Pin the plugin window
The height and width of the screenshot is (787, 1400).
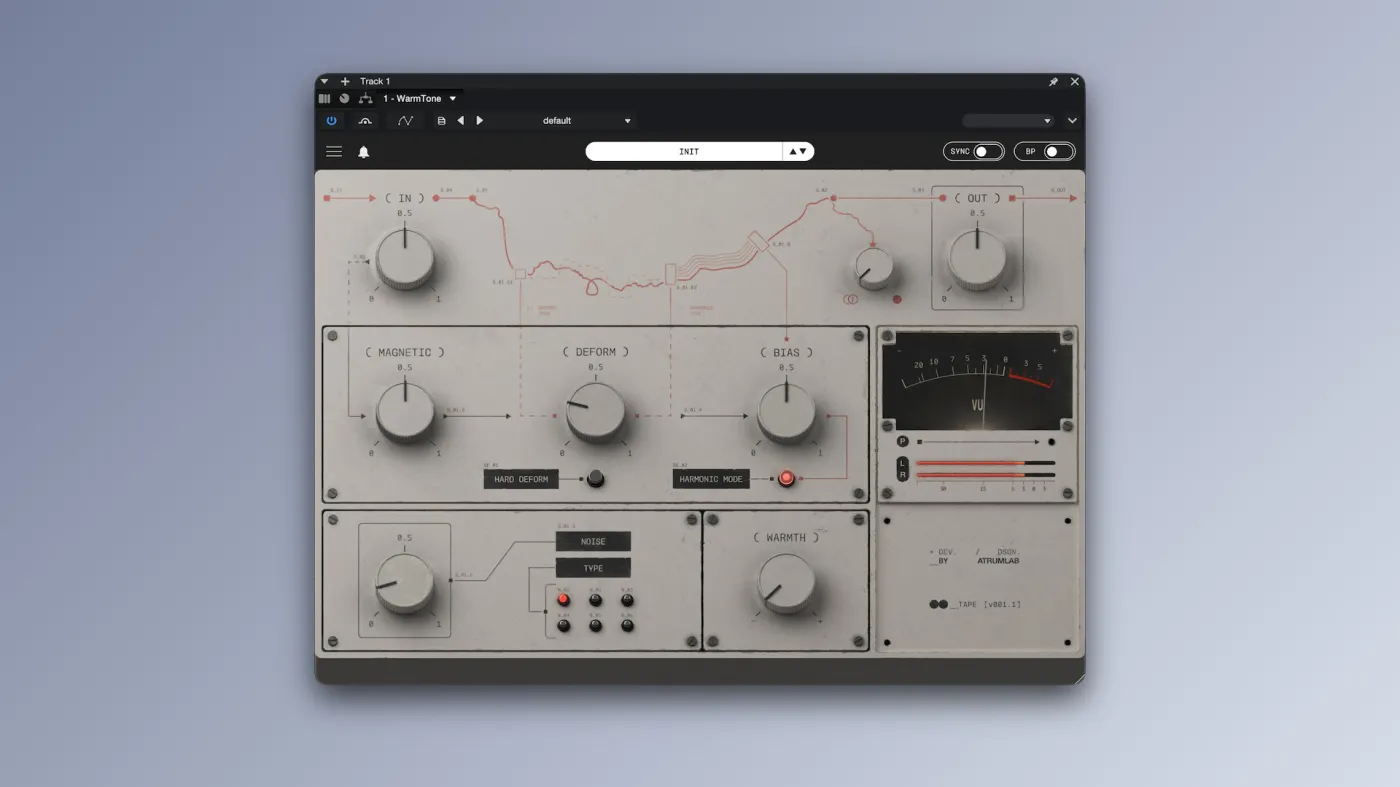pos(1053,82)
